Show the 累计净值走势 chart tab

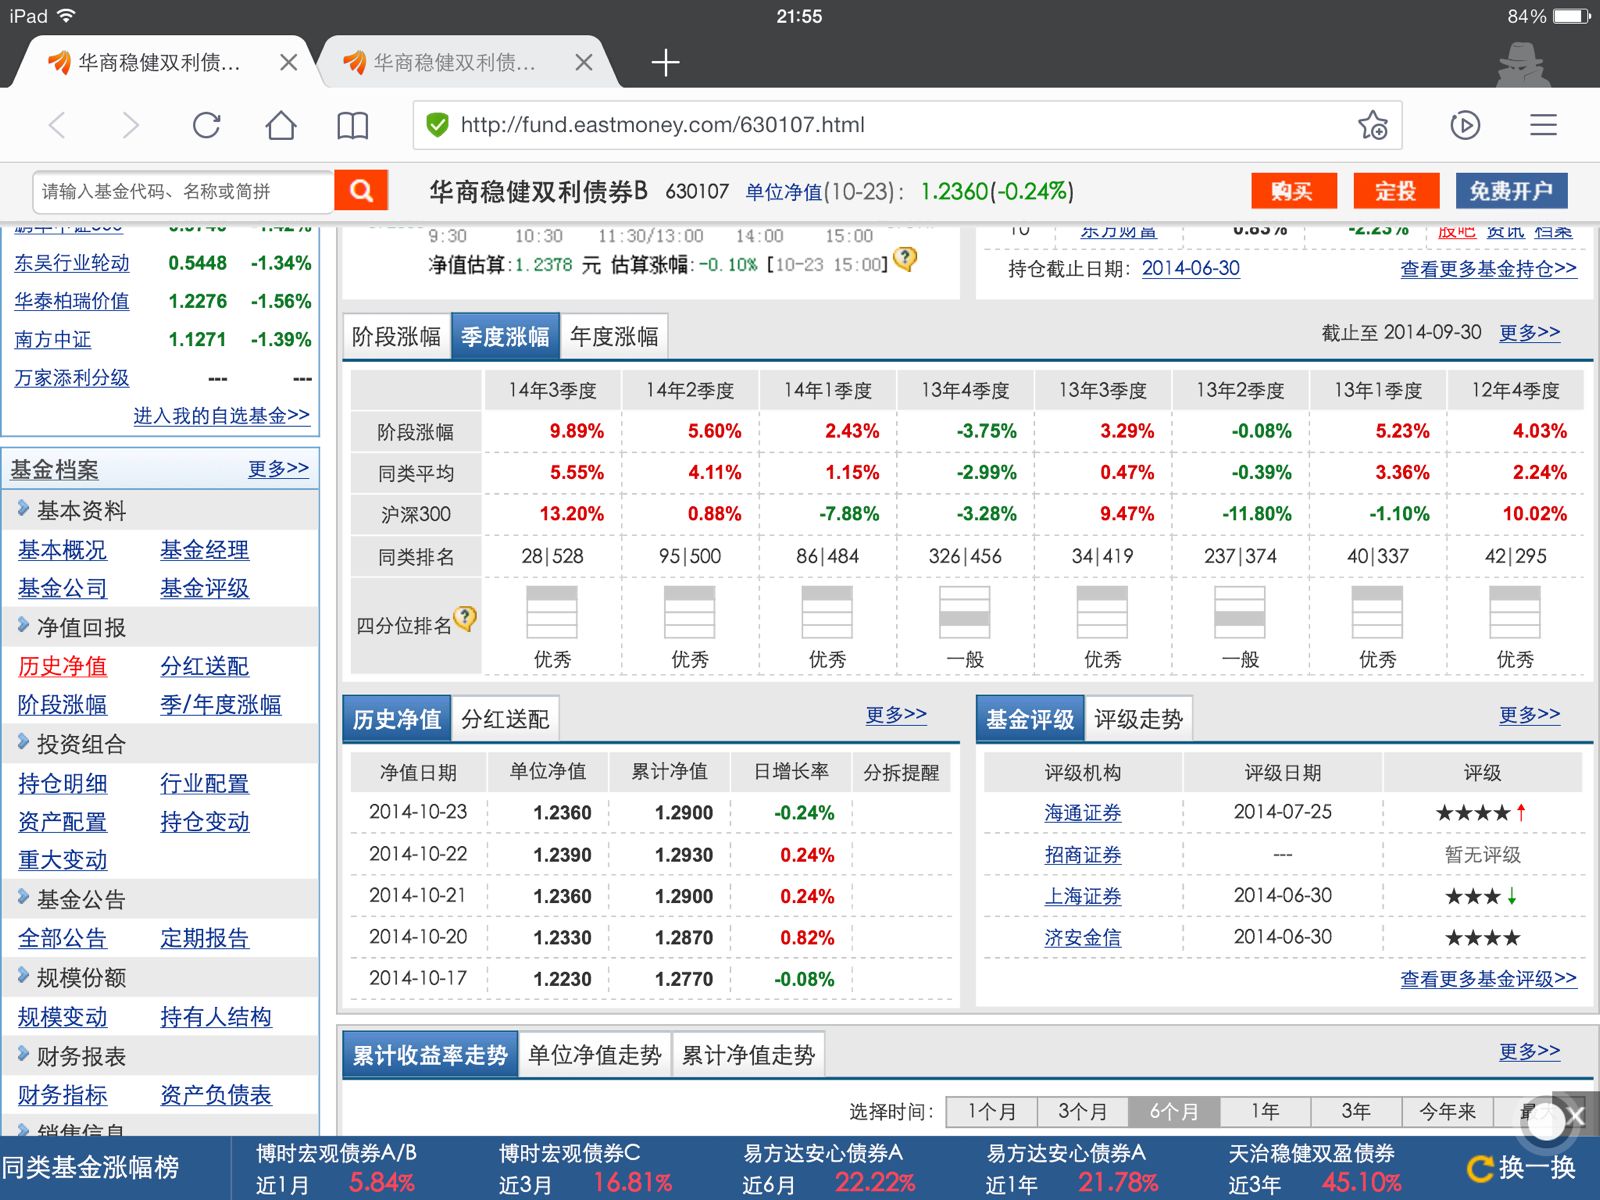749,1055
